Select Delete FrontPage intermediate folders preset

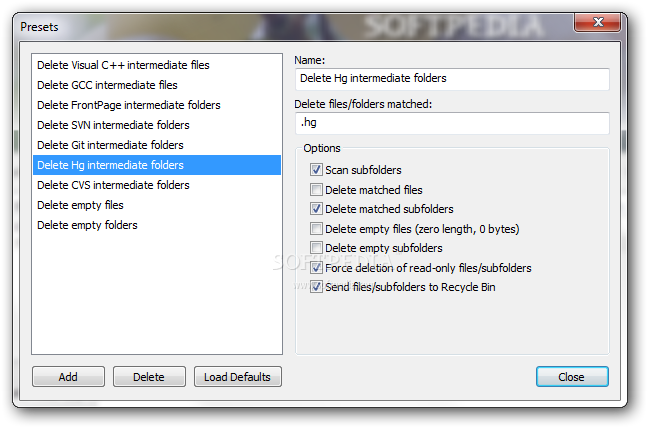pyautogui.click(x=157, y=105)
